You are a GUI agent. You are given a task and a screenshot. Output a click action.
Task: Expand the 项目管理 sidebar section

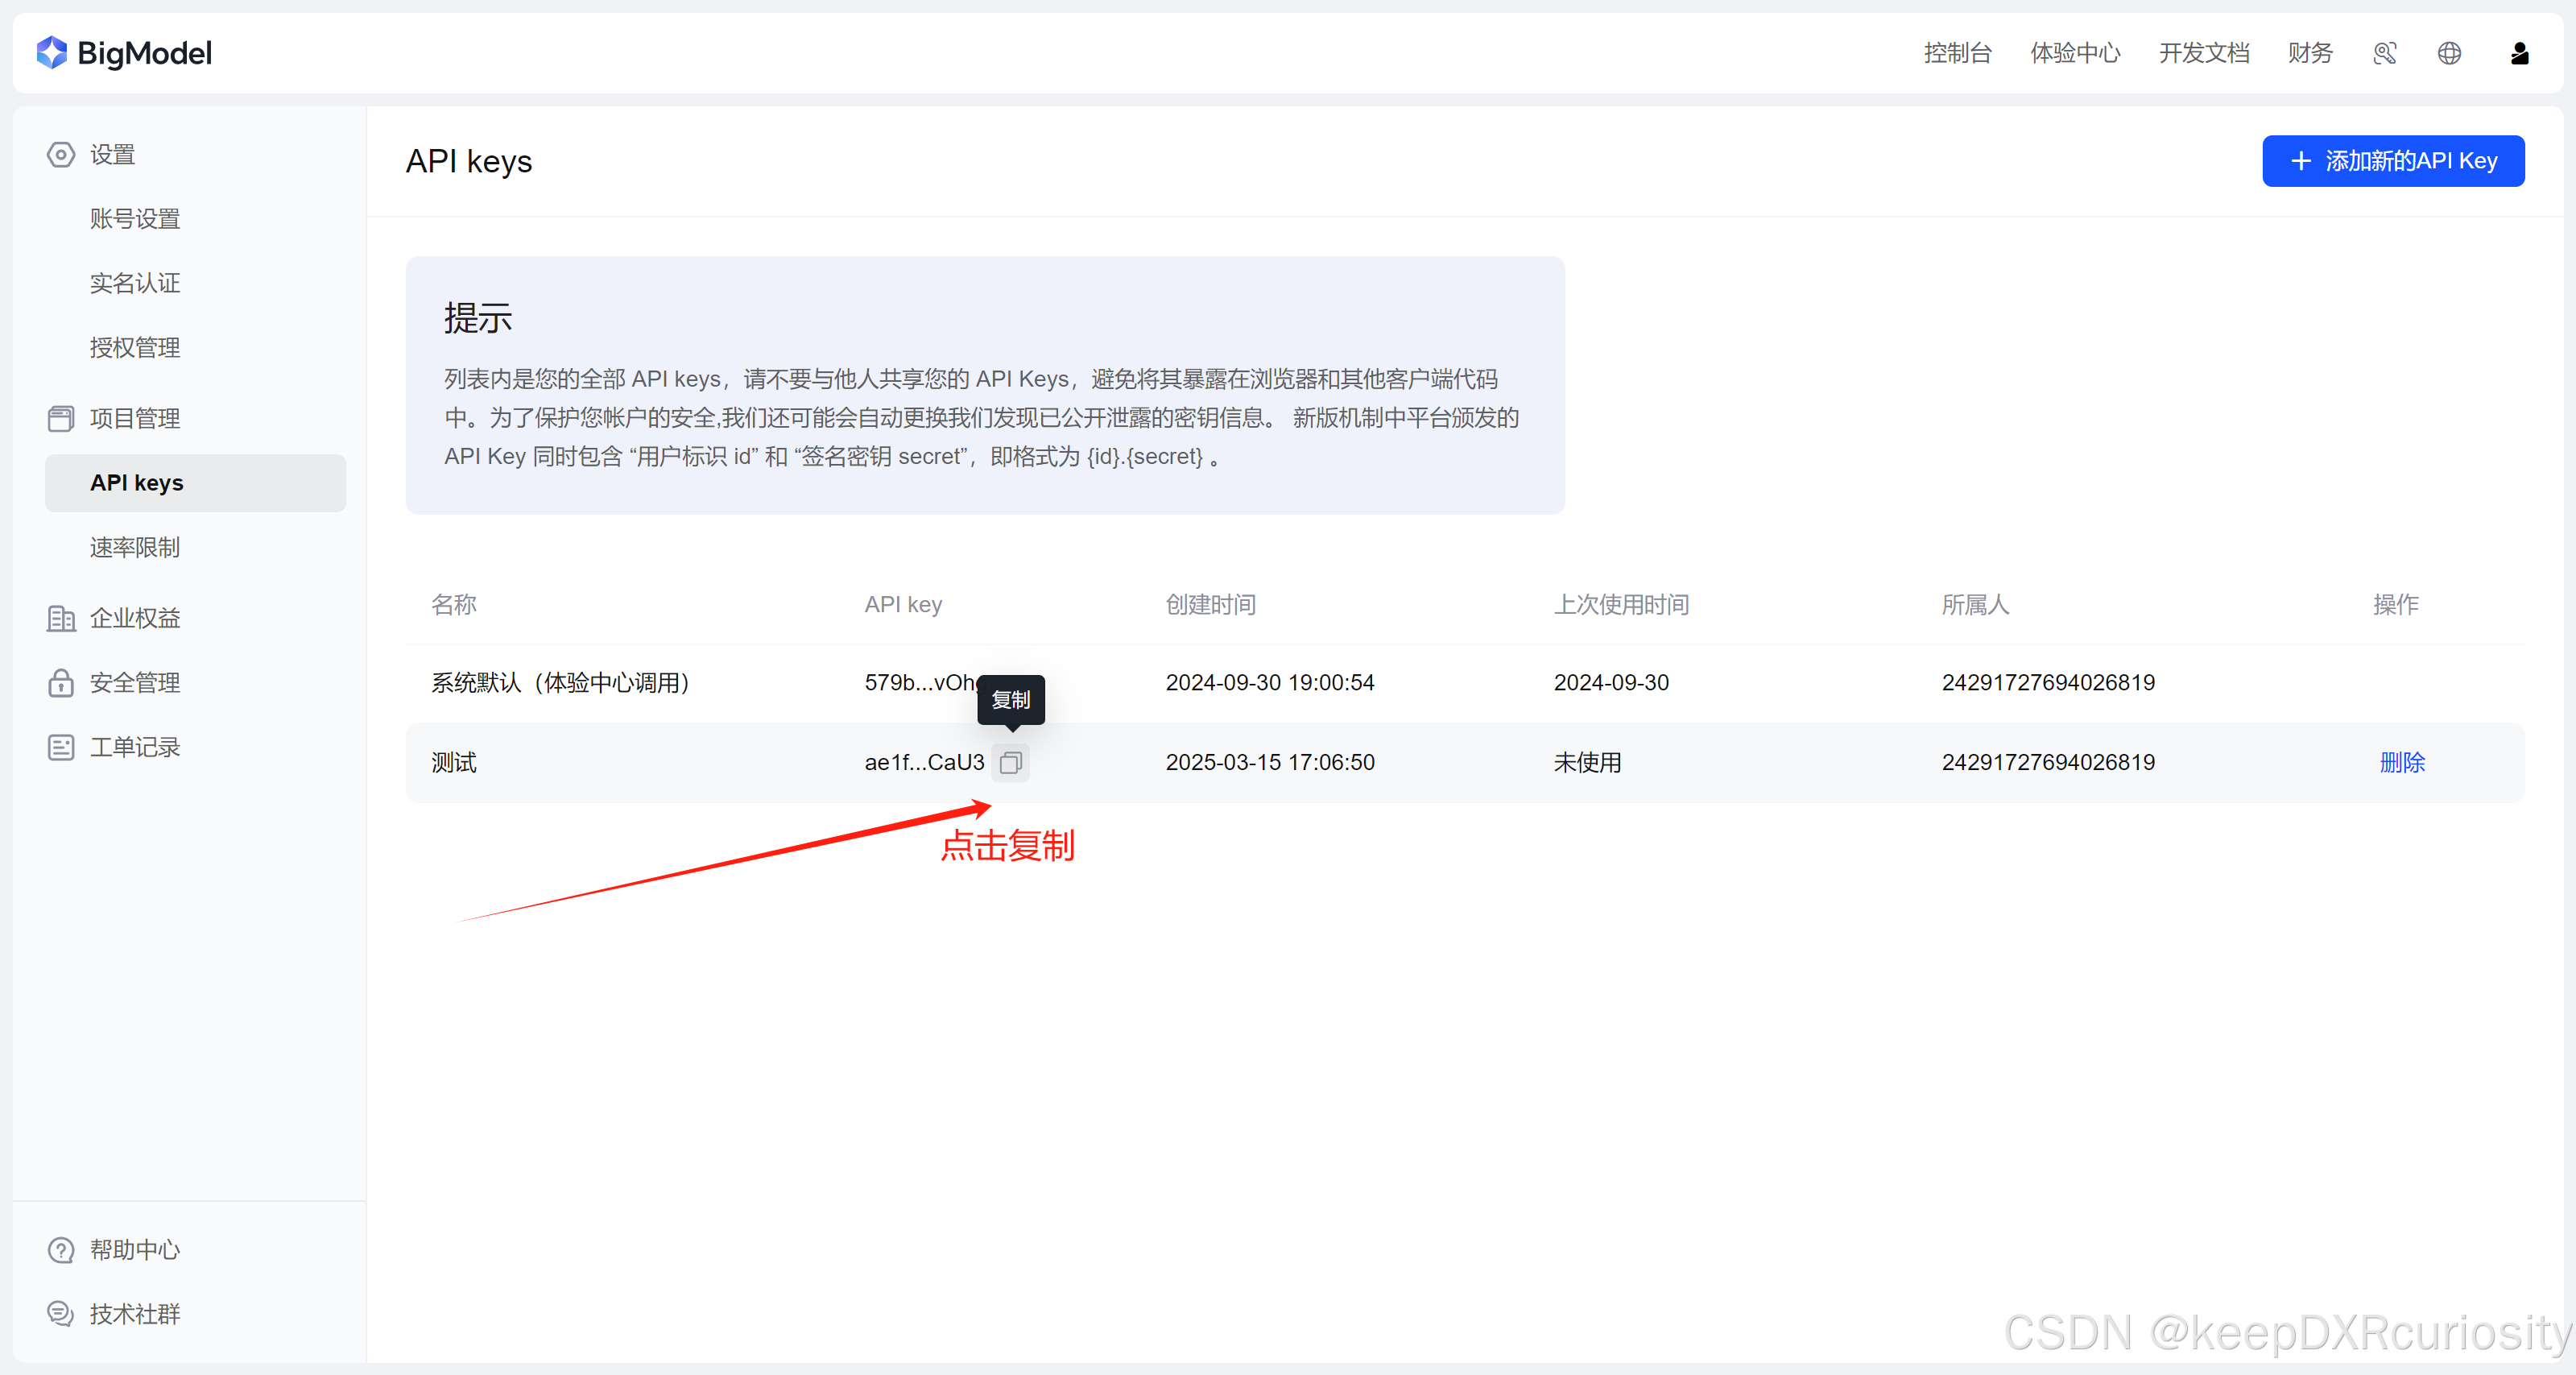[x=134, y=419]
